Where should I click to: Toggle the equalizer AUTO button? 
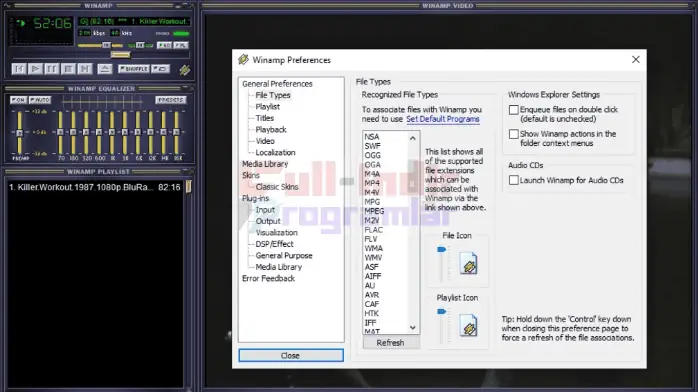tap(40, 100)
